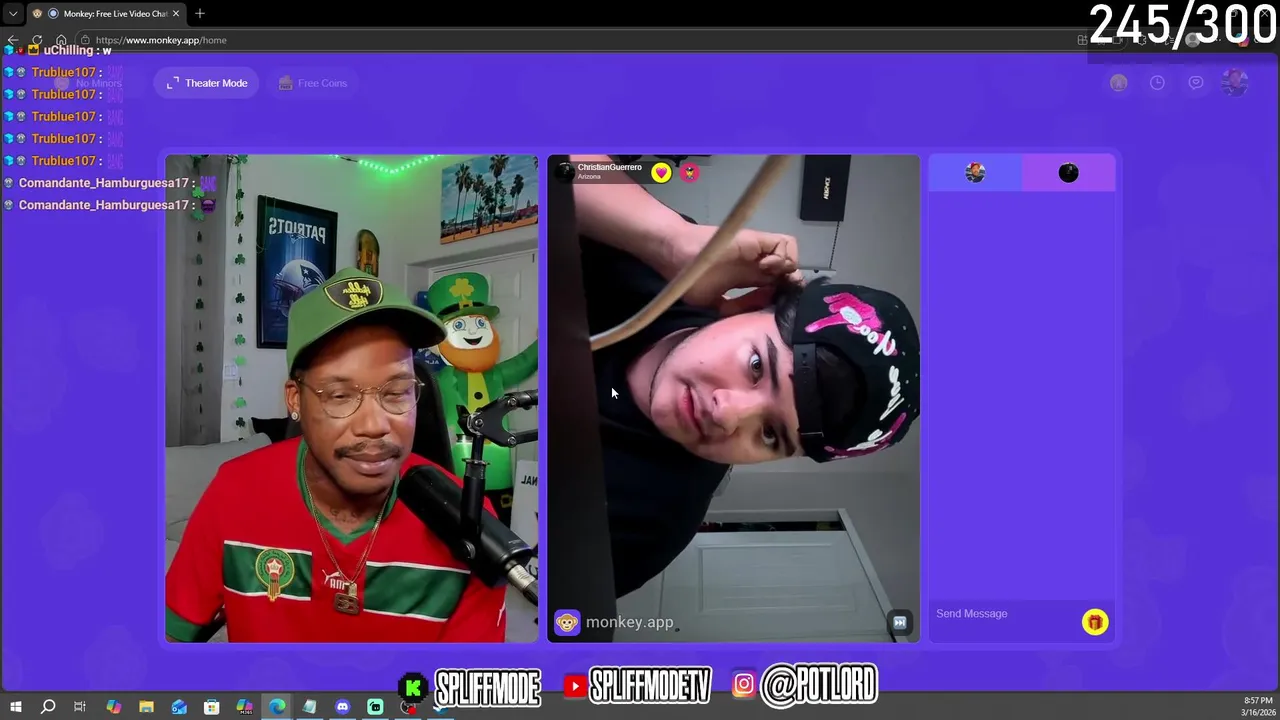Open your profile avatar menu

1235,83
